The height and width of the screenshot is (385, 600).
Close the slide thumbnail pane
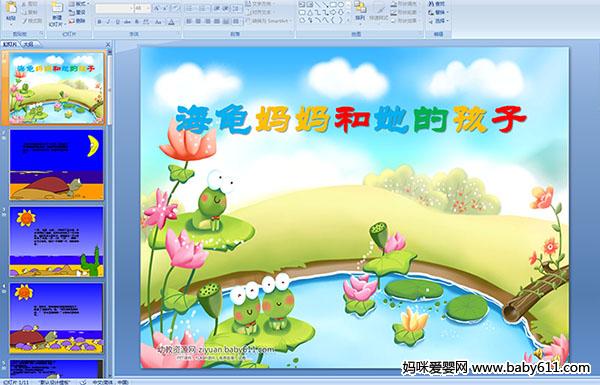tap(108, 44)
